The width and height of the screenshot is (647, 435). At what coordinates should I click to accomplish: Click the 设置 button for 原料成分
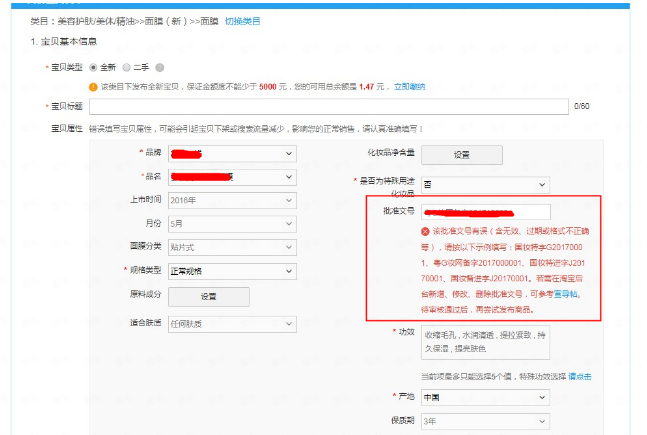[208, 296]
